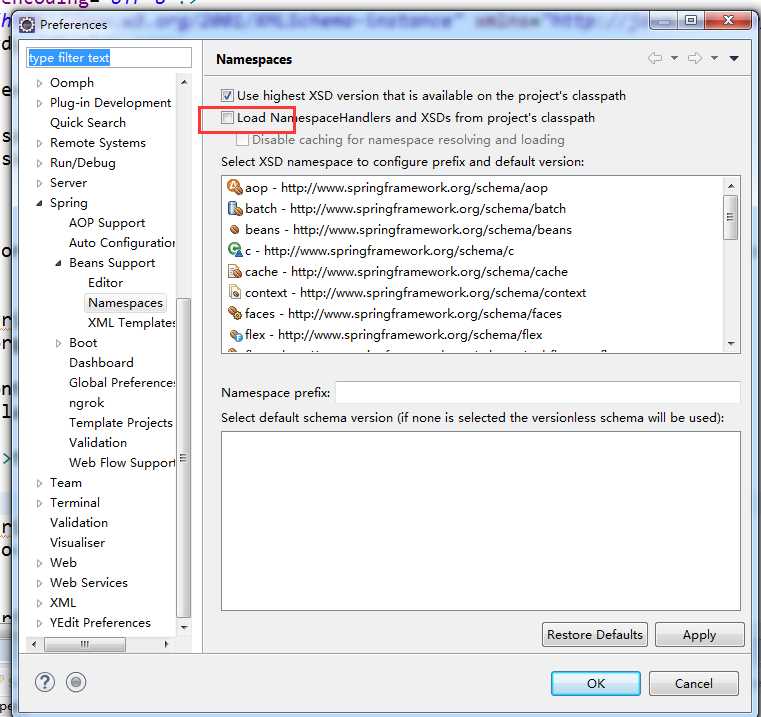Toggle Disable caching for namespace resolving checkbox
This screenshot has height=717, width=761.
coord(242,140)
